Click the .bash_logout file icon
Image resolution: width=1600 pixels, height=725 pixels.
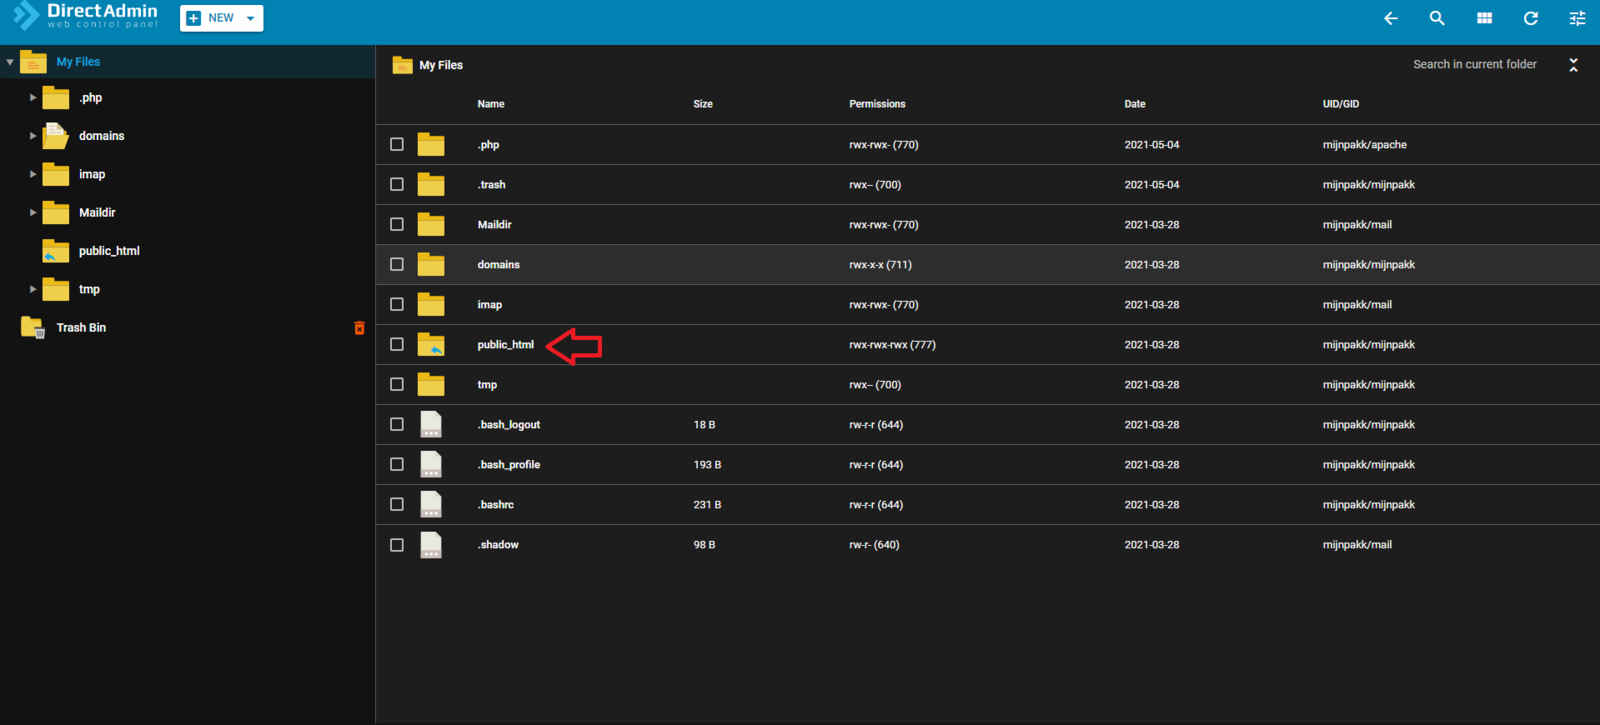click(x=431, y=424)
